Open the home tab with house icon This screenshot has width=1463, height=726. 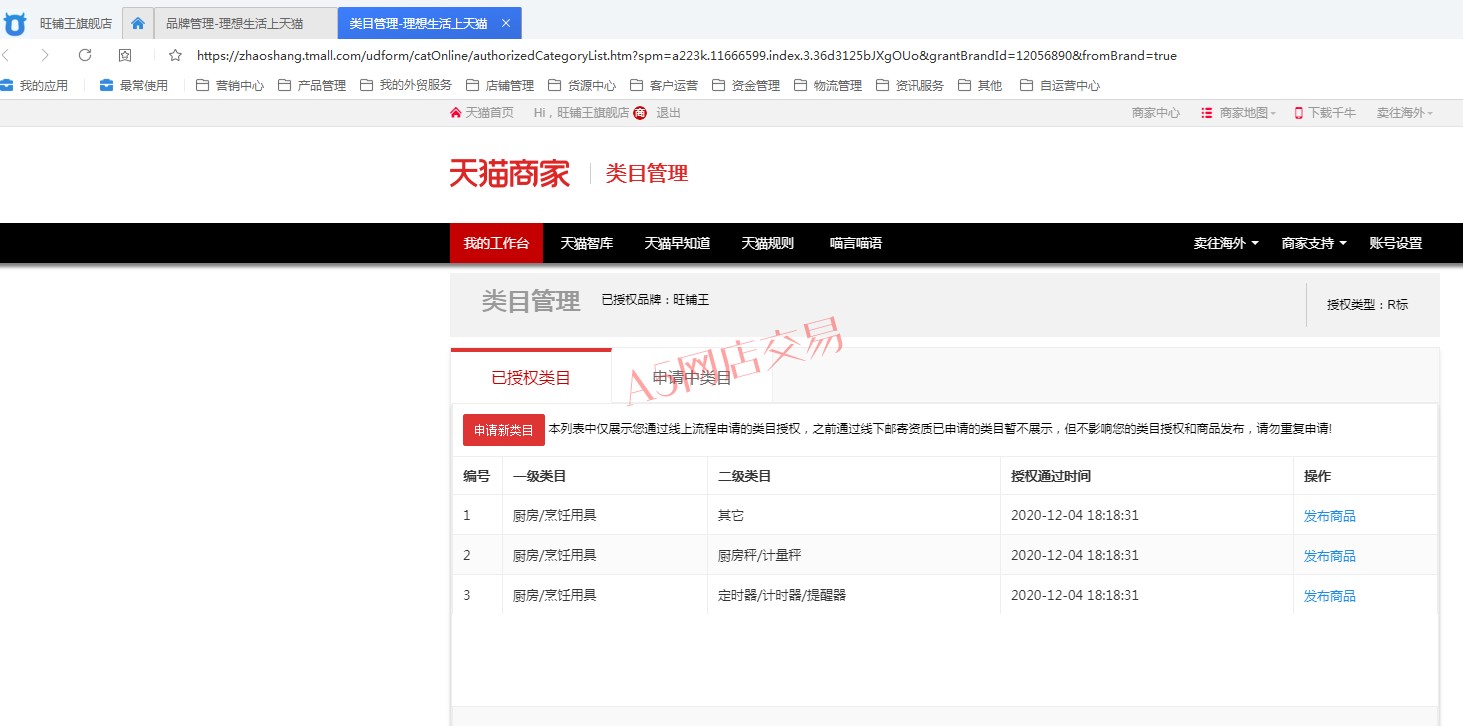(138, 23)
